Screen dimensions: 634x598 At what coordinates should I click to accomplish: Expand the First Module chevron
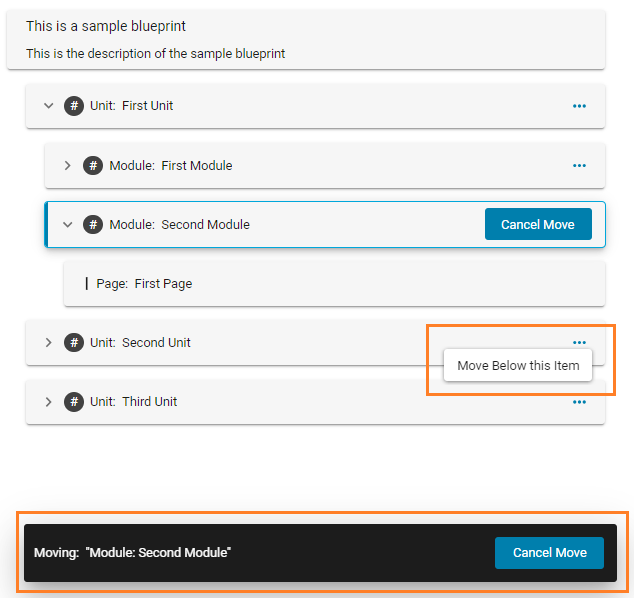tap(67, 166)
